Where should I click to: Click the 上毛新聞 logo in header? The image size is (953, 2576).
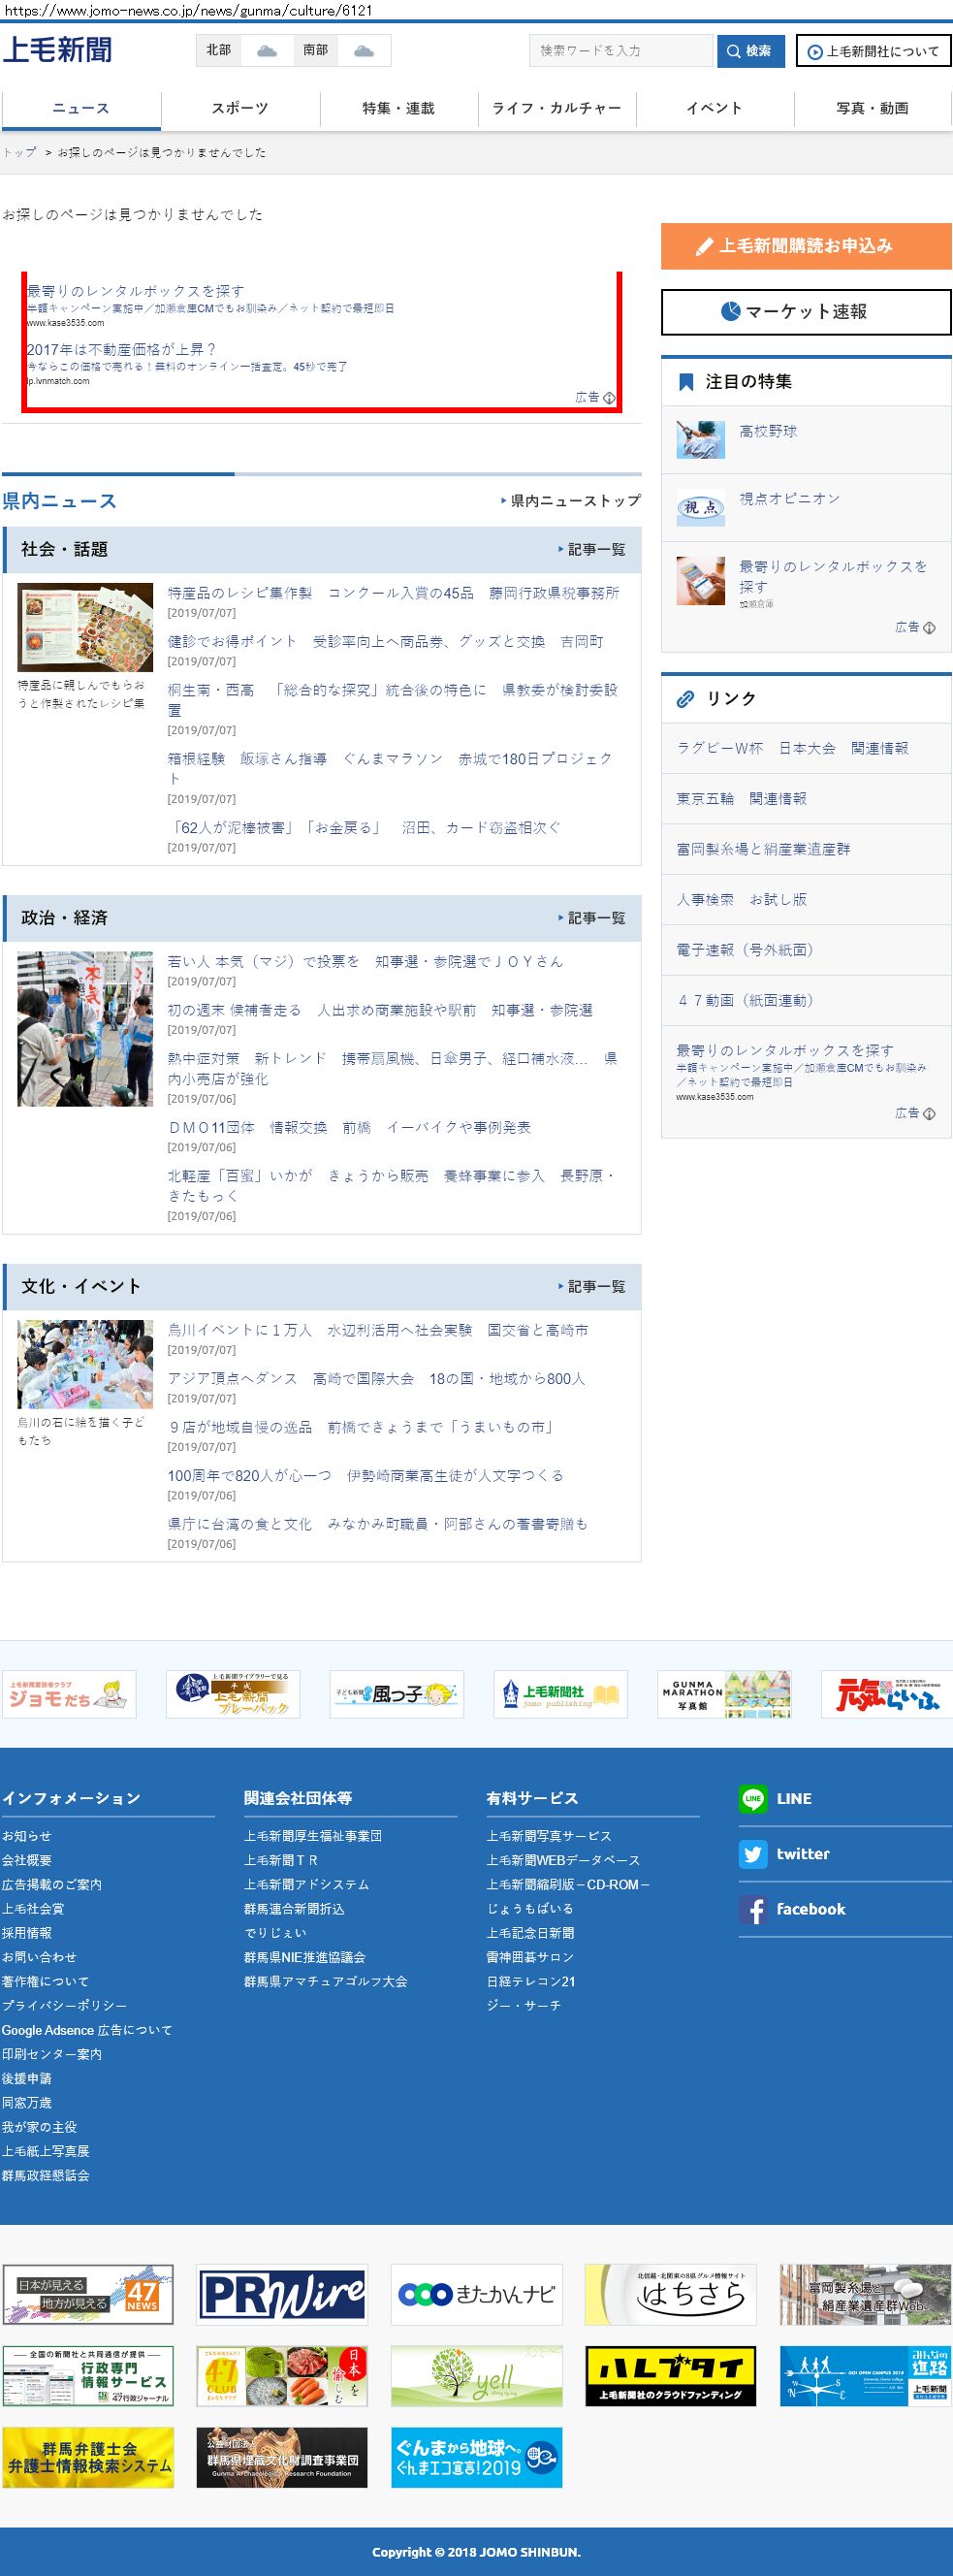(57, 50)
